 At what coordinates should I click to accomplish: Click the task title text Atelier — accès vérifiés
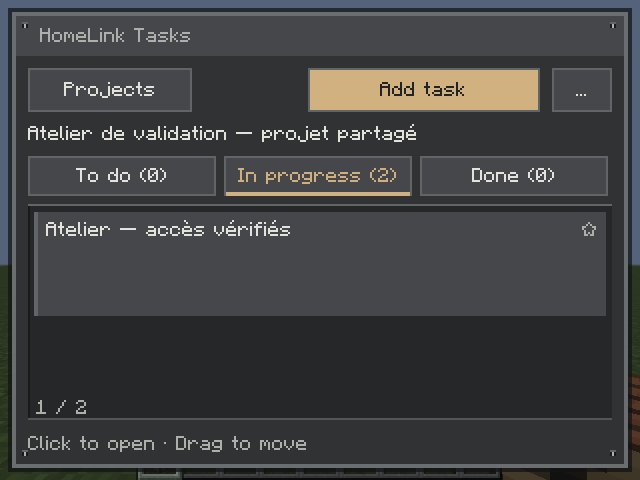coord(168,229)
